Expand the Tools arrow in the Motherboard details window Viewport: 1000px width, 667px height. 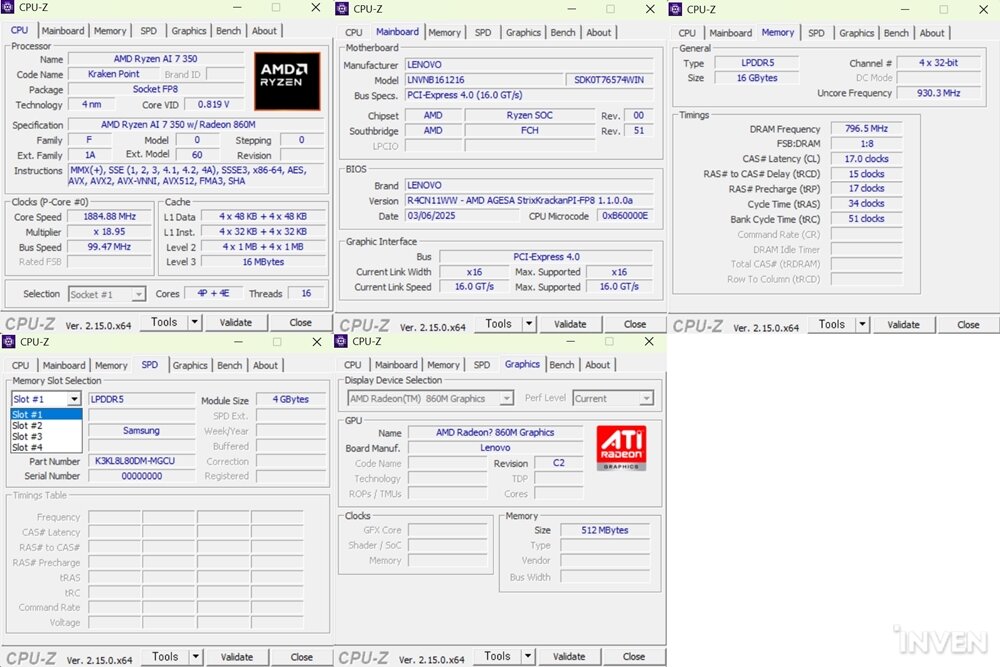click(x=529, y=324)
